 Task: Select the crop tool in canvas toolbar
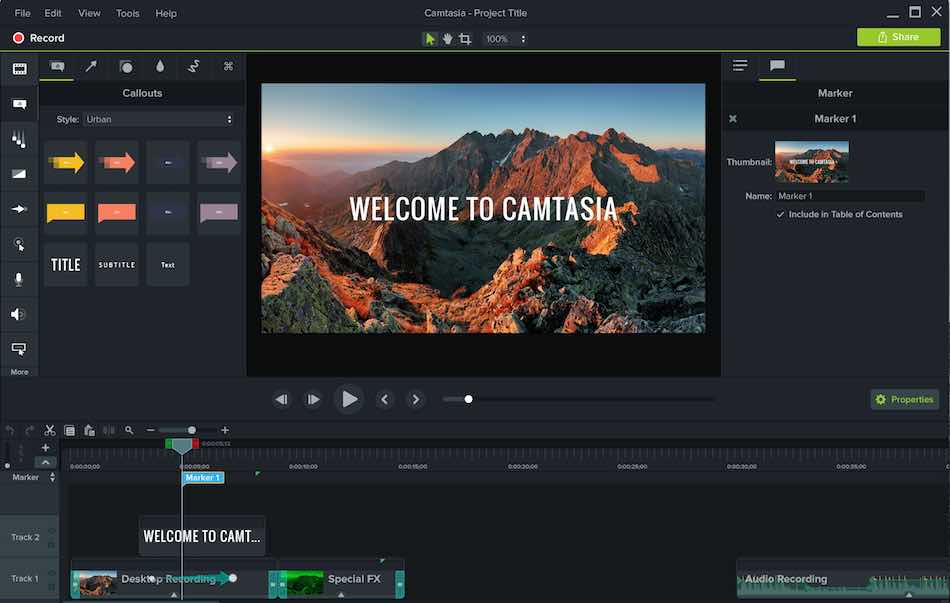(465, 39)
